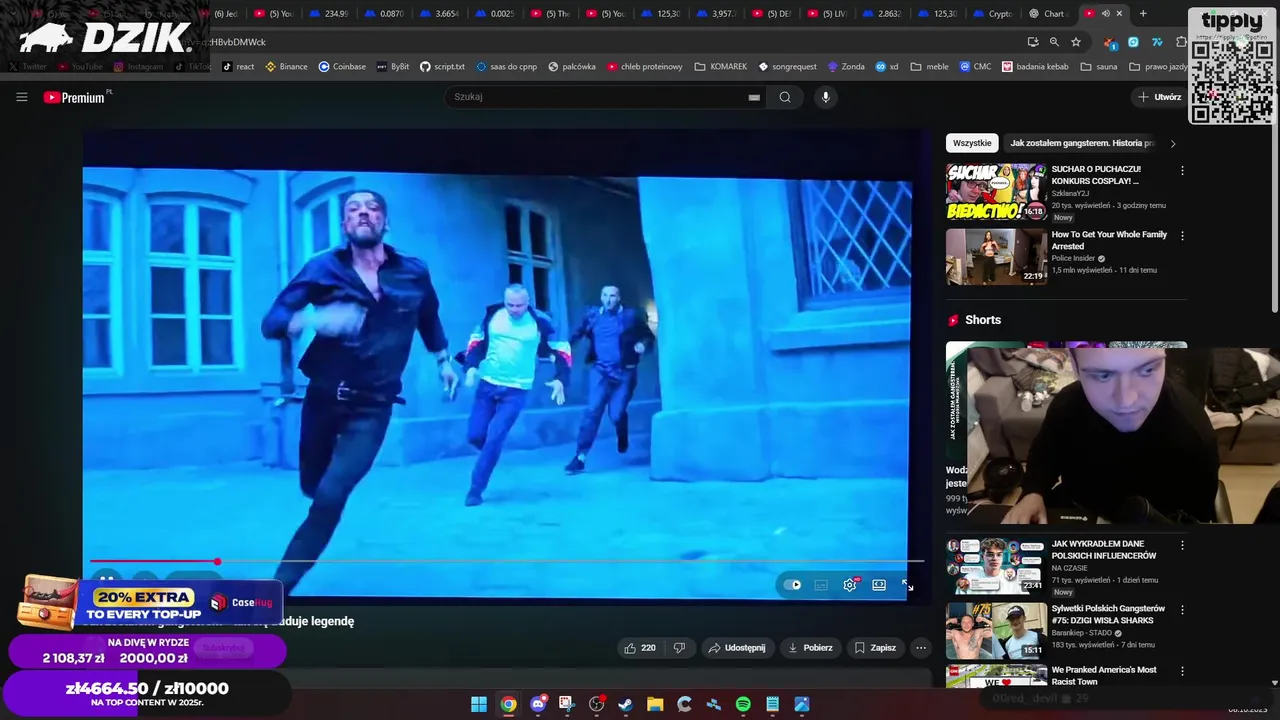
Task: Open SUCHAR O PUCHACZU video thumbnail
Action: pyautogui.click(x=997, y=192)
